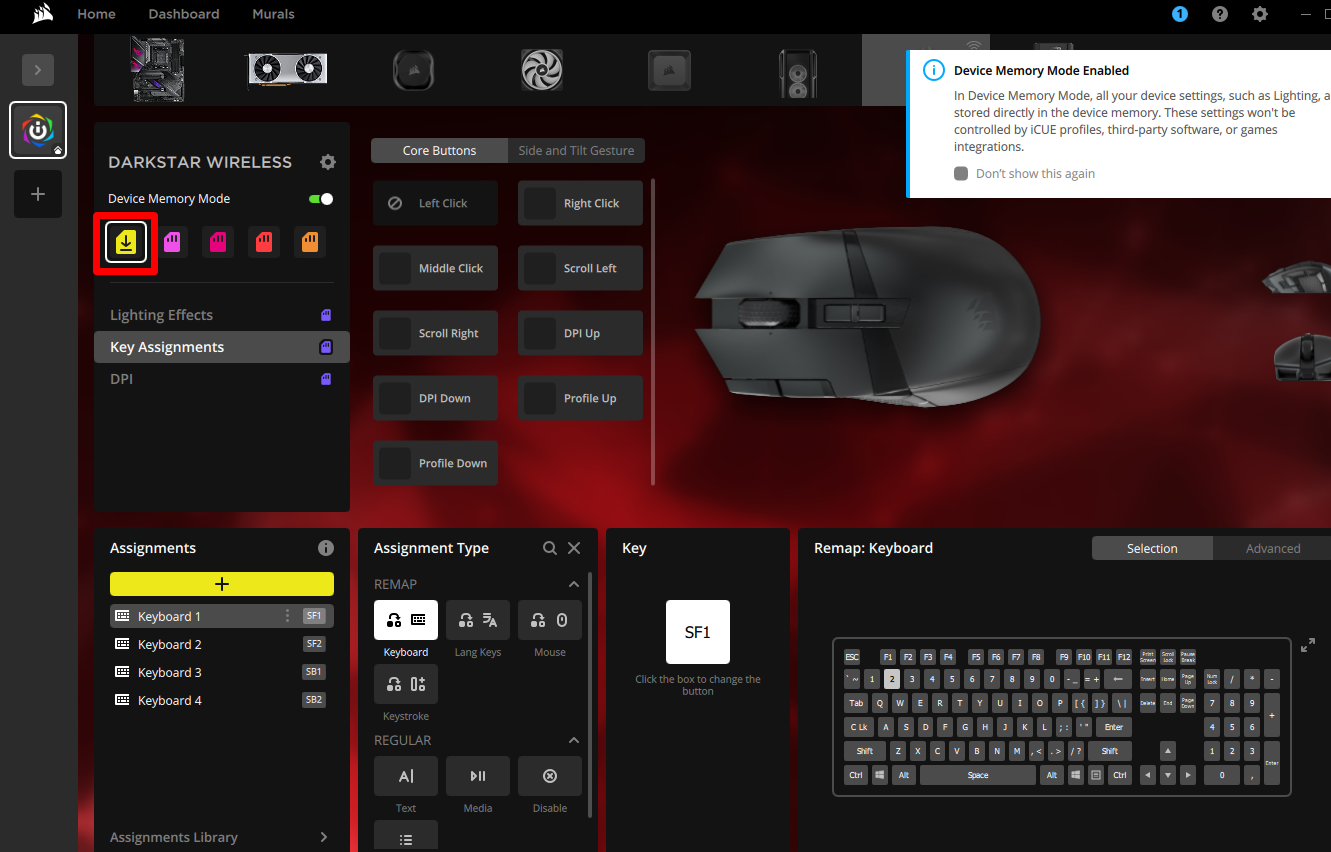Select the Disable assignment icon
Image resolution: width=1331 pixels, height=852 pixels.
(x=549, y=775)
